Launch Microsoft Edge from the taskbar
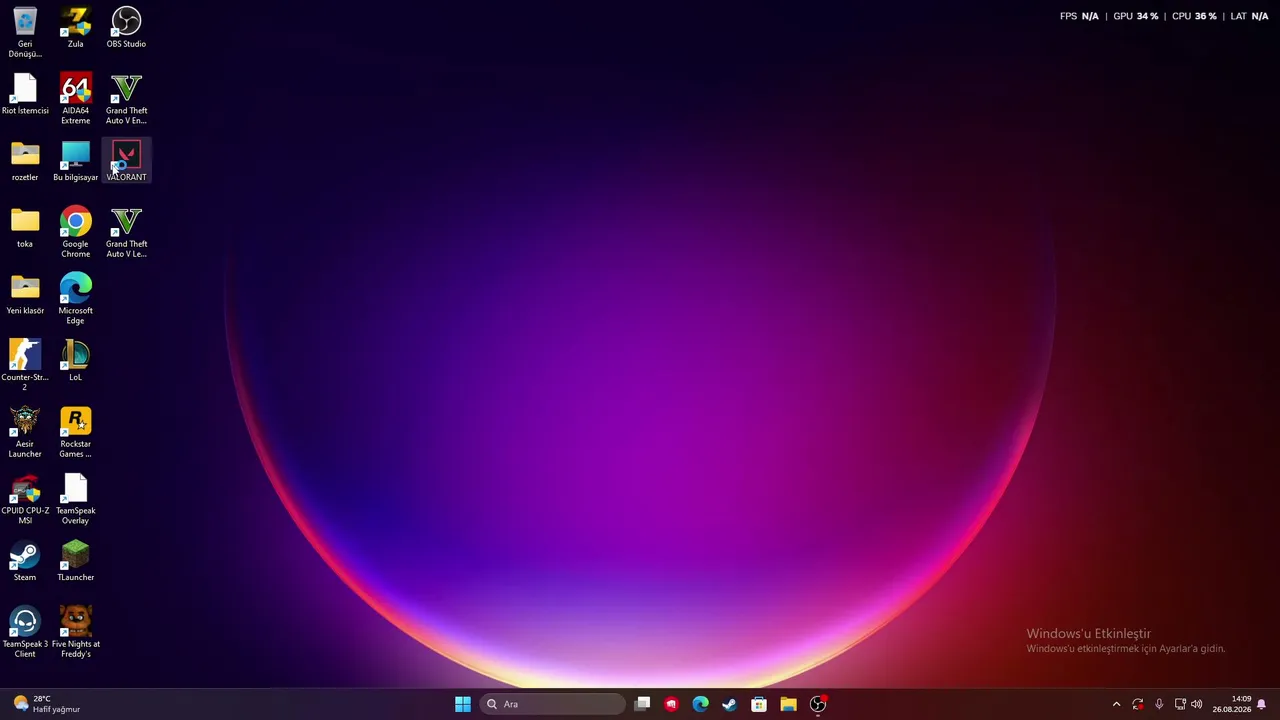The height and width of the screenshot is (720, 1280). tap(700, 704)
